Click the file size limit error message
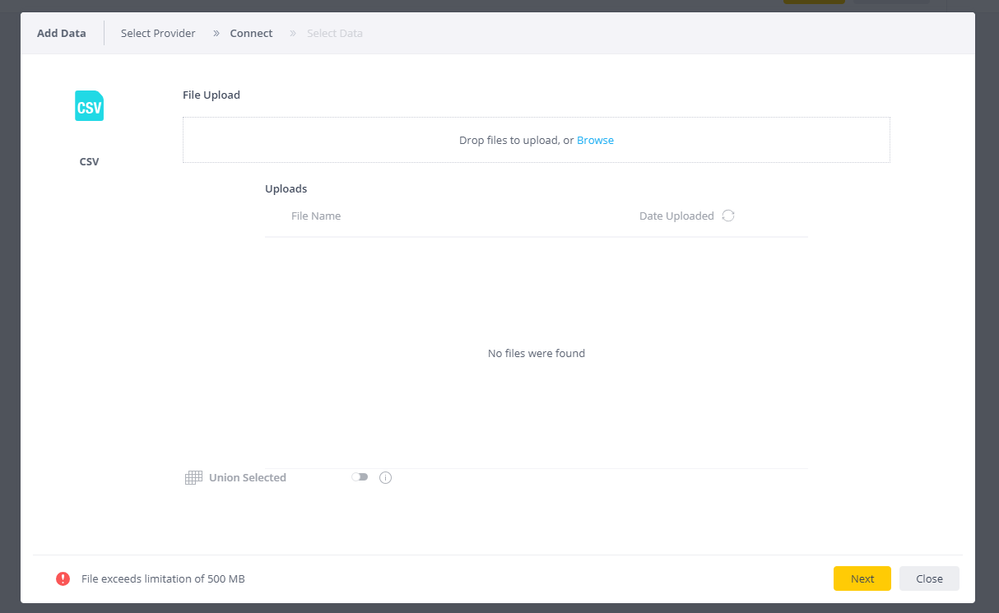The image size is (999, 613). [163, 579]
